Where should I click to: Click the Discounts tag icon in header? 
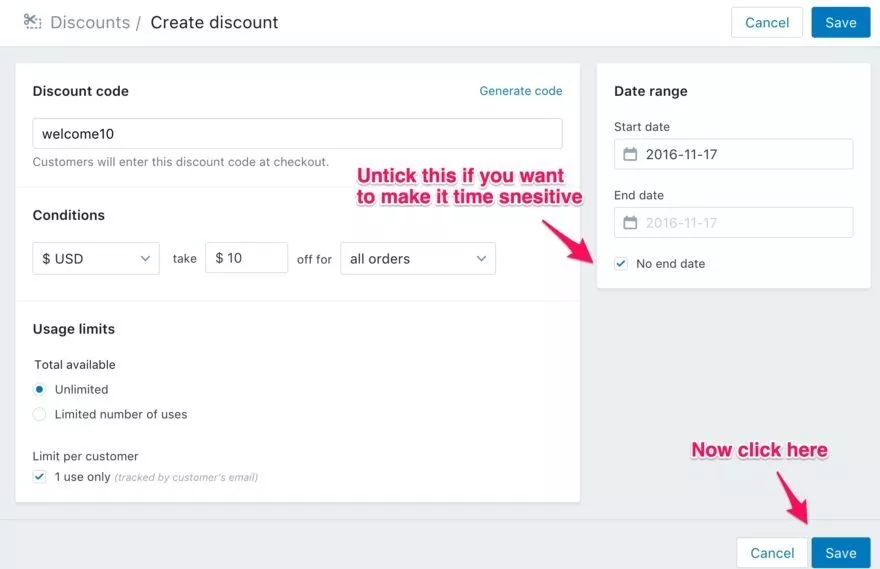(32, 21)
